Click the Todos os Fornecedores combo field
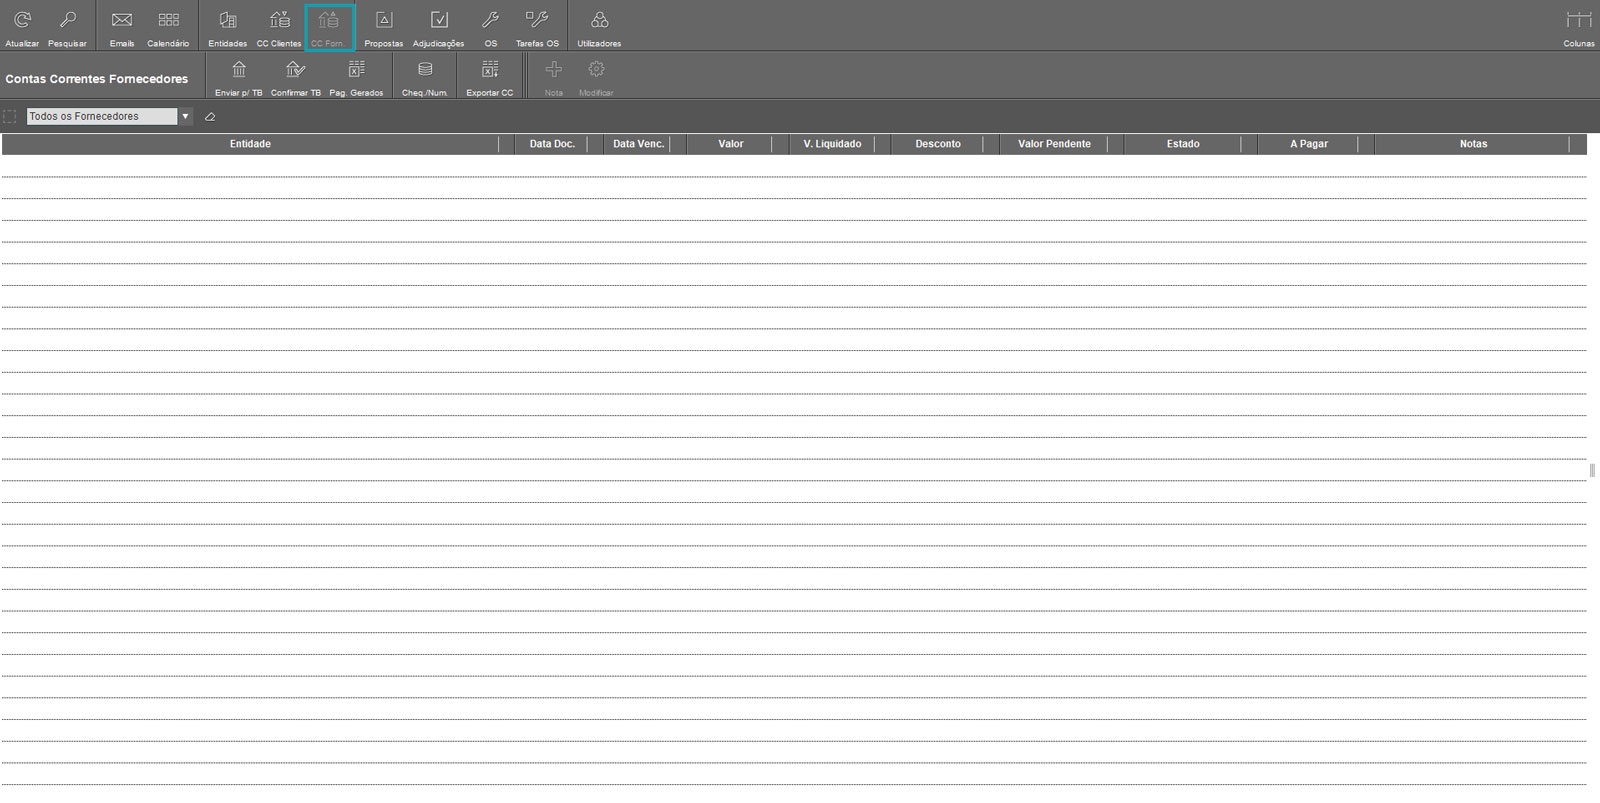1600x803 pixels. pos(102,117)
